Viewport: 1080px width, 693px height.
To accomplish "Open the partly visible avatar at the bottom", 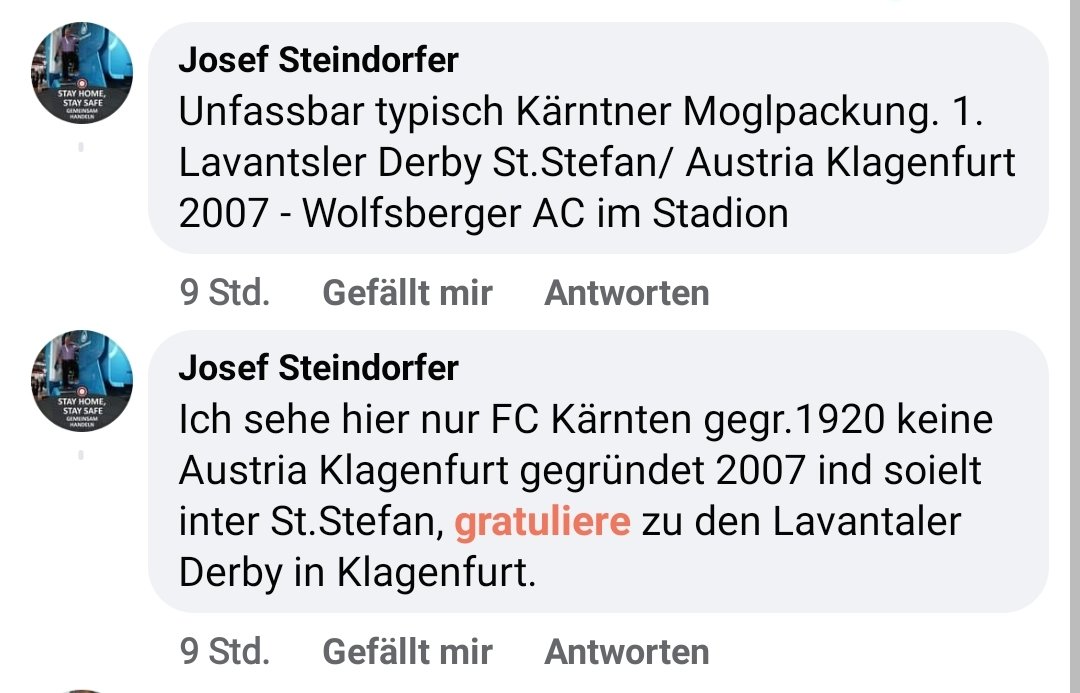I will (x=82, y=690).
